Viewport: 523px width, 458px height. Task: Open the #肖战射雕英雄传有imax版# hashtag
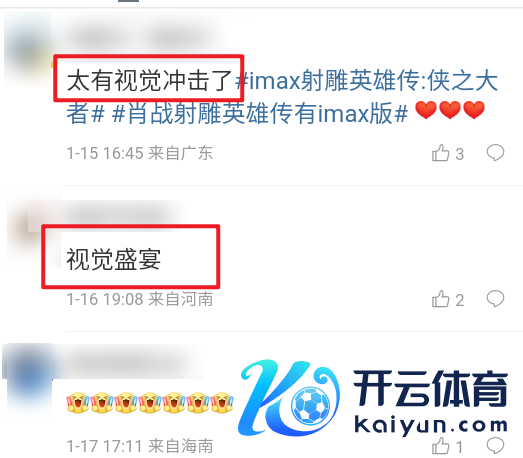[260, 113]
